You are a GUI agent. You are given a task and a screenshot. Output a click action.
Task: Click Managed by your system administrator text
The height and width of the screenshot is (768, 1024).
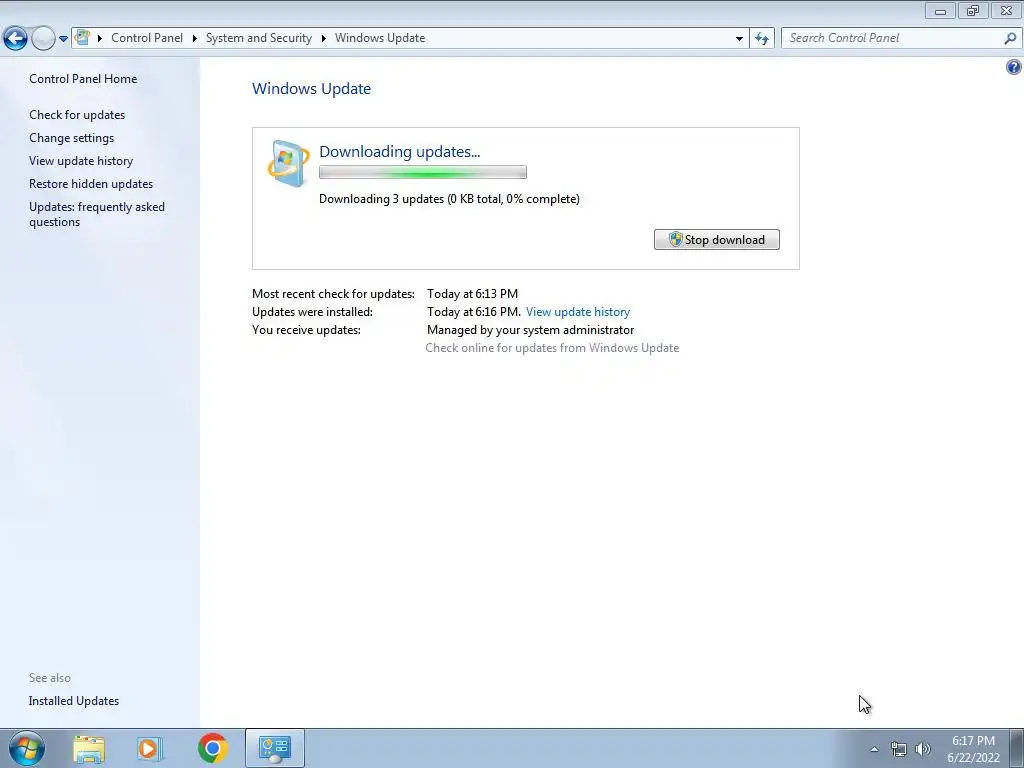530,330
